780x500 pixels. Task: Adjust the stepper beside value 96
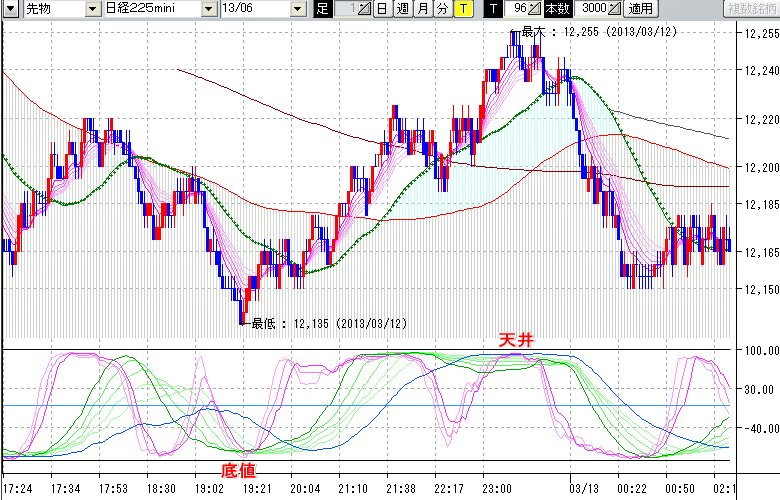point(535,9)
